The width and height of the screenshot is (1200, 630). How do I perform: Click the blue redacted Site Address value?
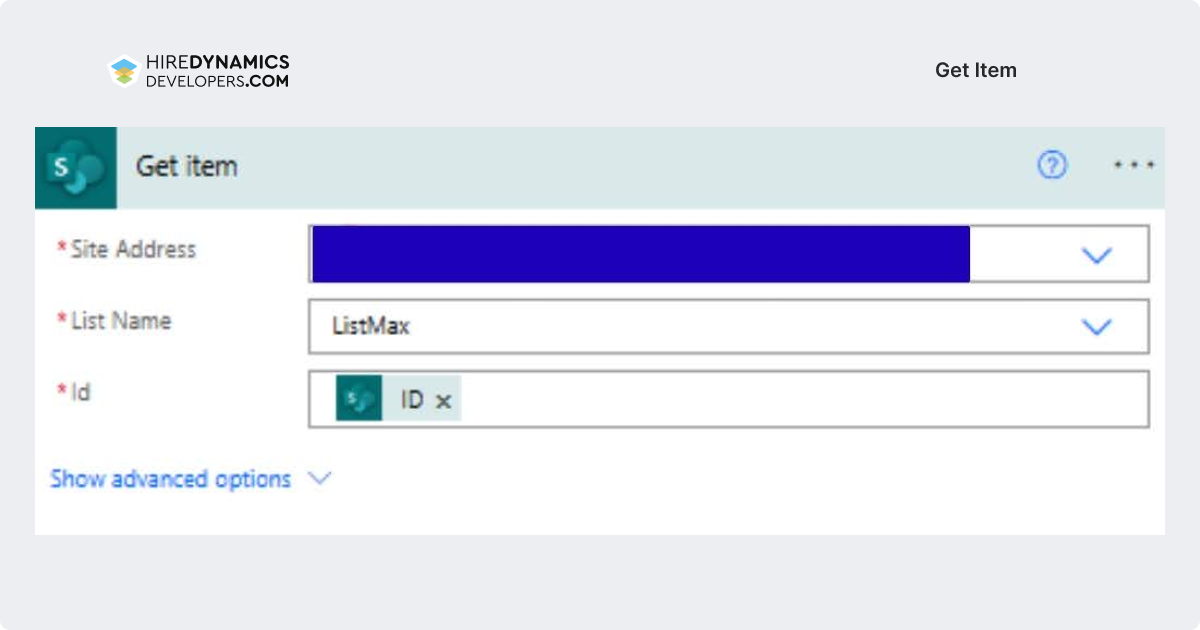(x=641, y=254)
